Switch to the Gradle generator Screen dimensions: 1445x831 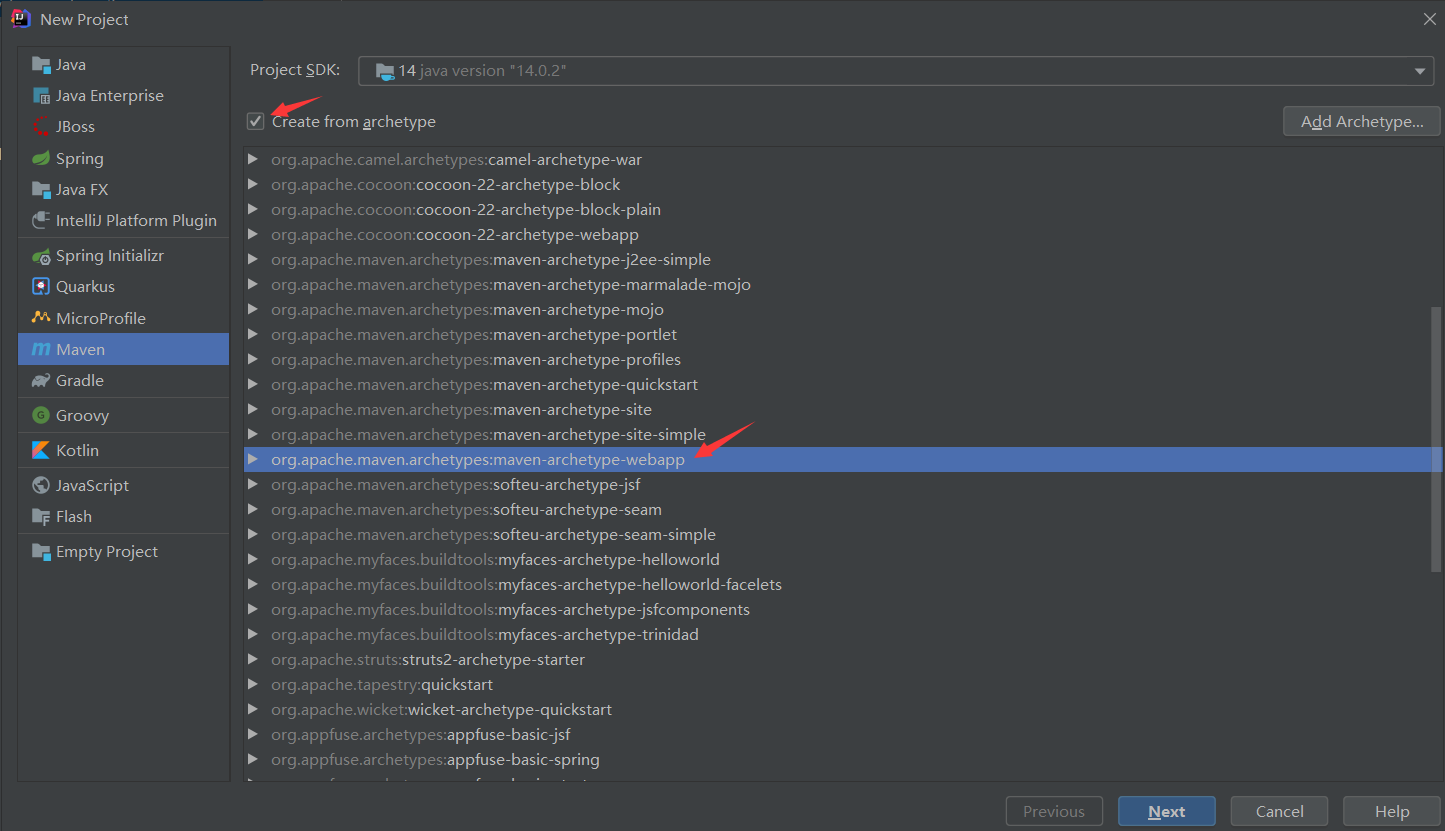click(78, 380)
